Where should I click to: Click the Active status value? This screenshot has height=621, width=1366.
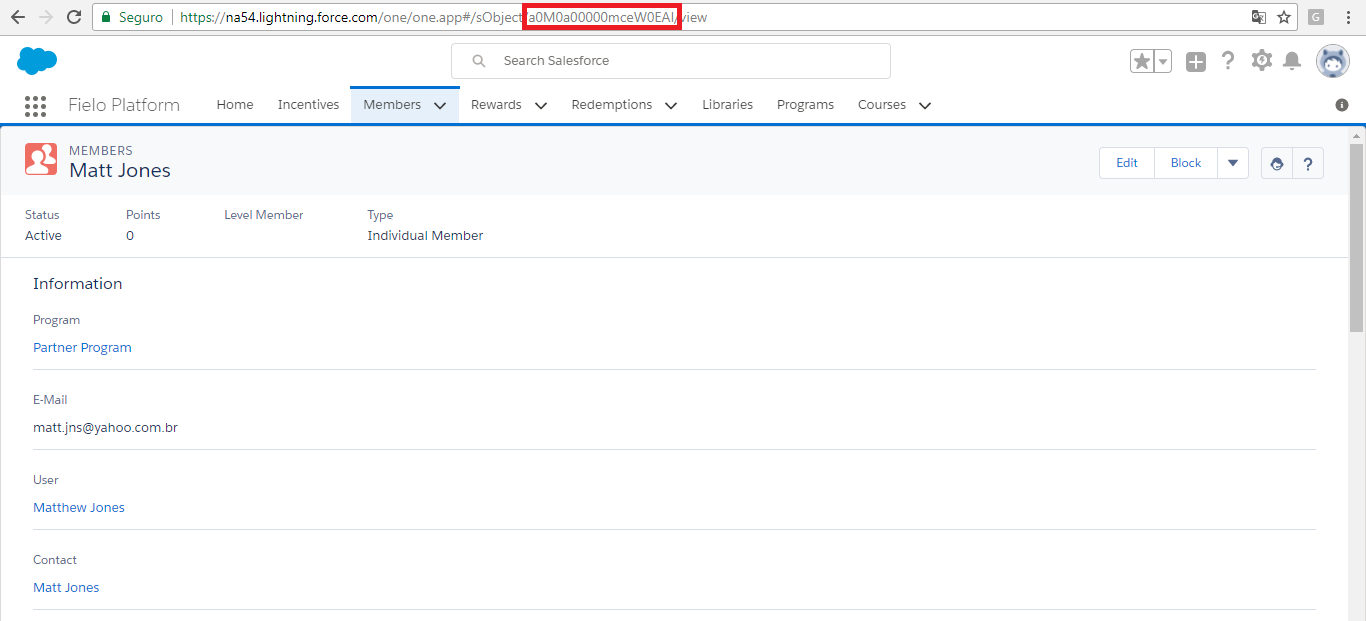(43, 236)
